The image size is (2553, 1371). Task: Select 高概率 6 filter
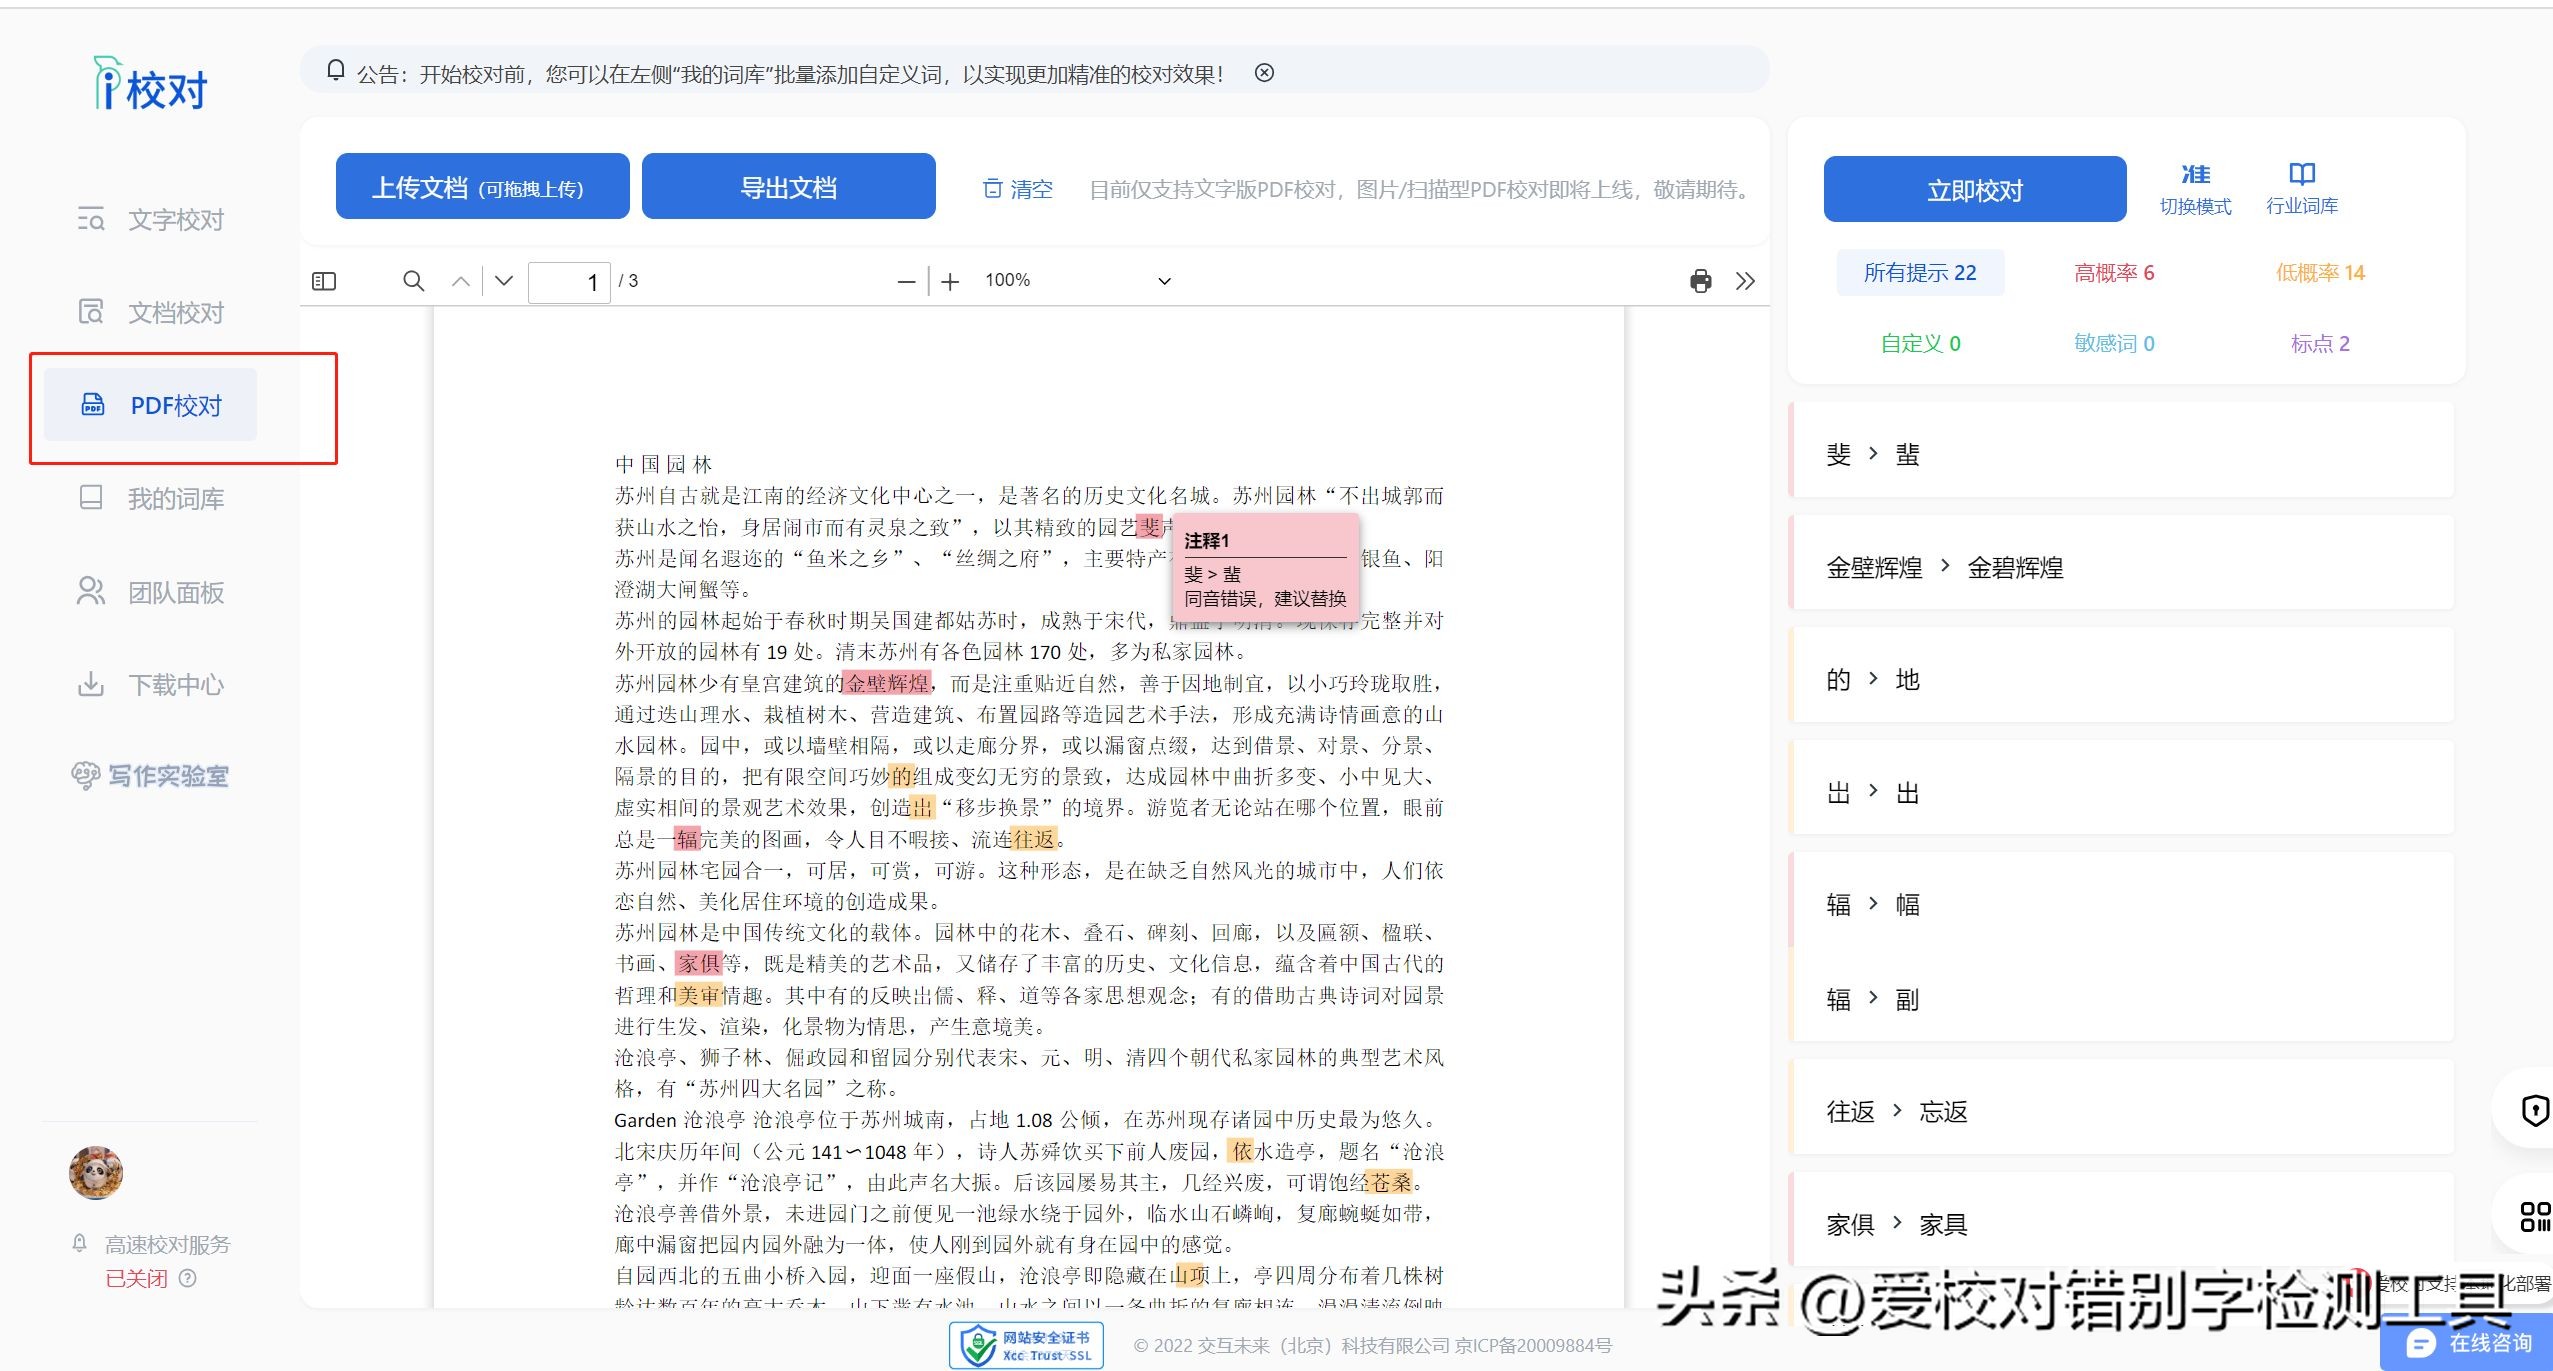click(x=2114, y=272)
